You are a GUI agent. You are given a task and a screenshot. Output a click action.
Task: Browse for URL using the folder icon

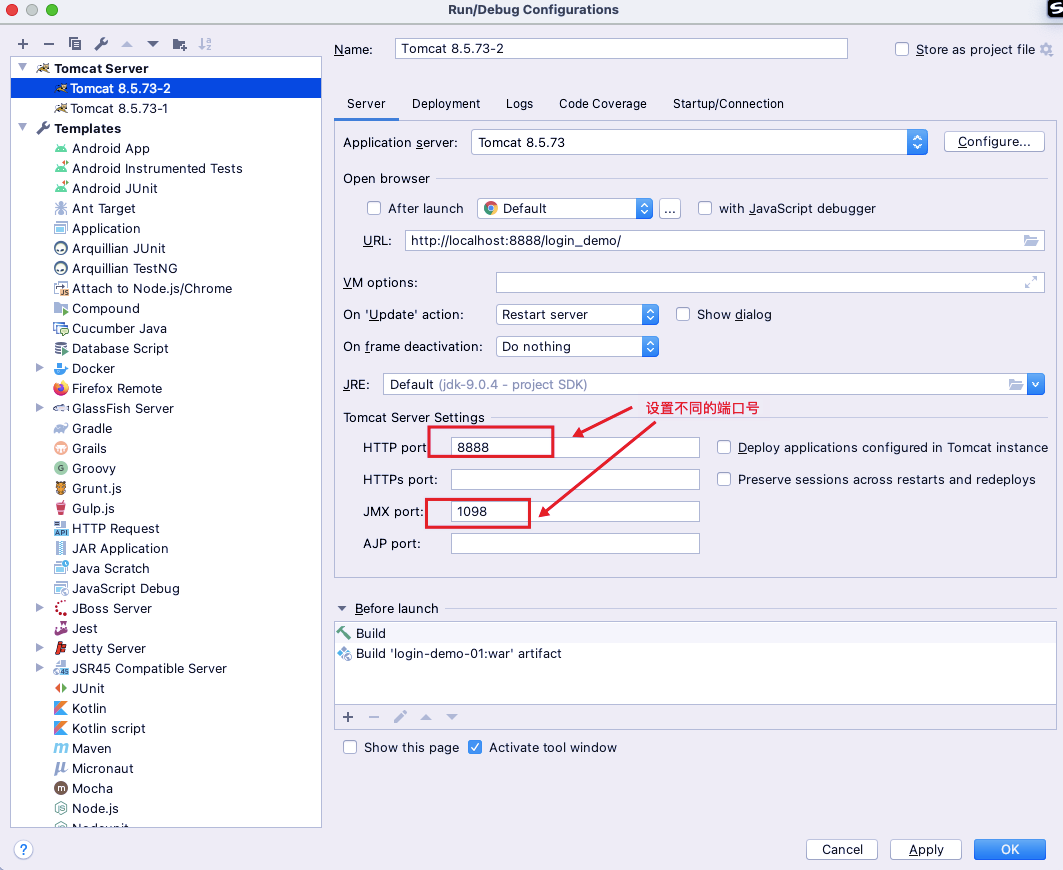1030,241
